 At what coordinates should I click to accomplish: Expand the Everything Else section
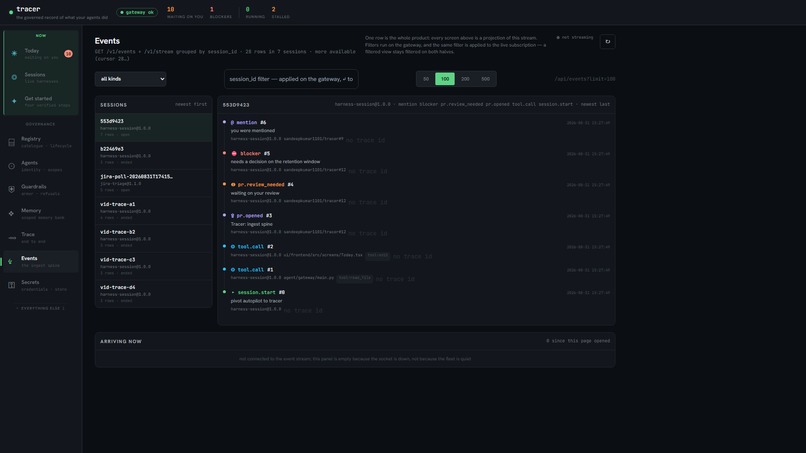(41, 309)
